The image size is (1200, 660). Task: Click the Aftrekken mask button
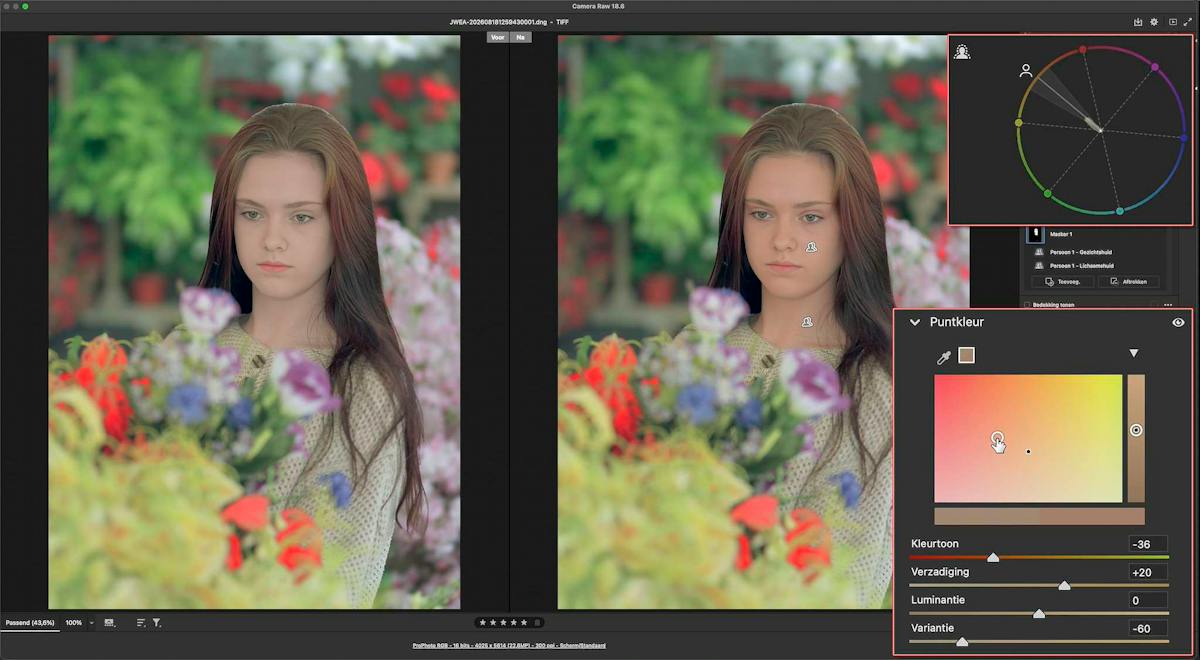(1128, 282)
